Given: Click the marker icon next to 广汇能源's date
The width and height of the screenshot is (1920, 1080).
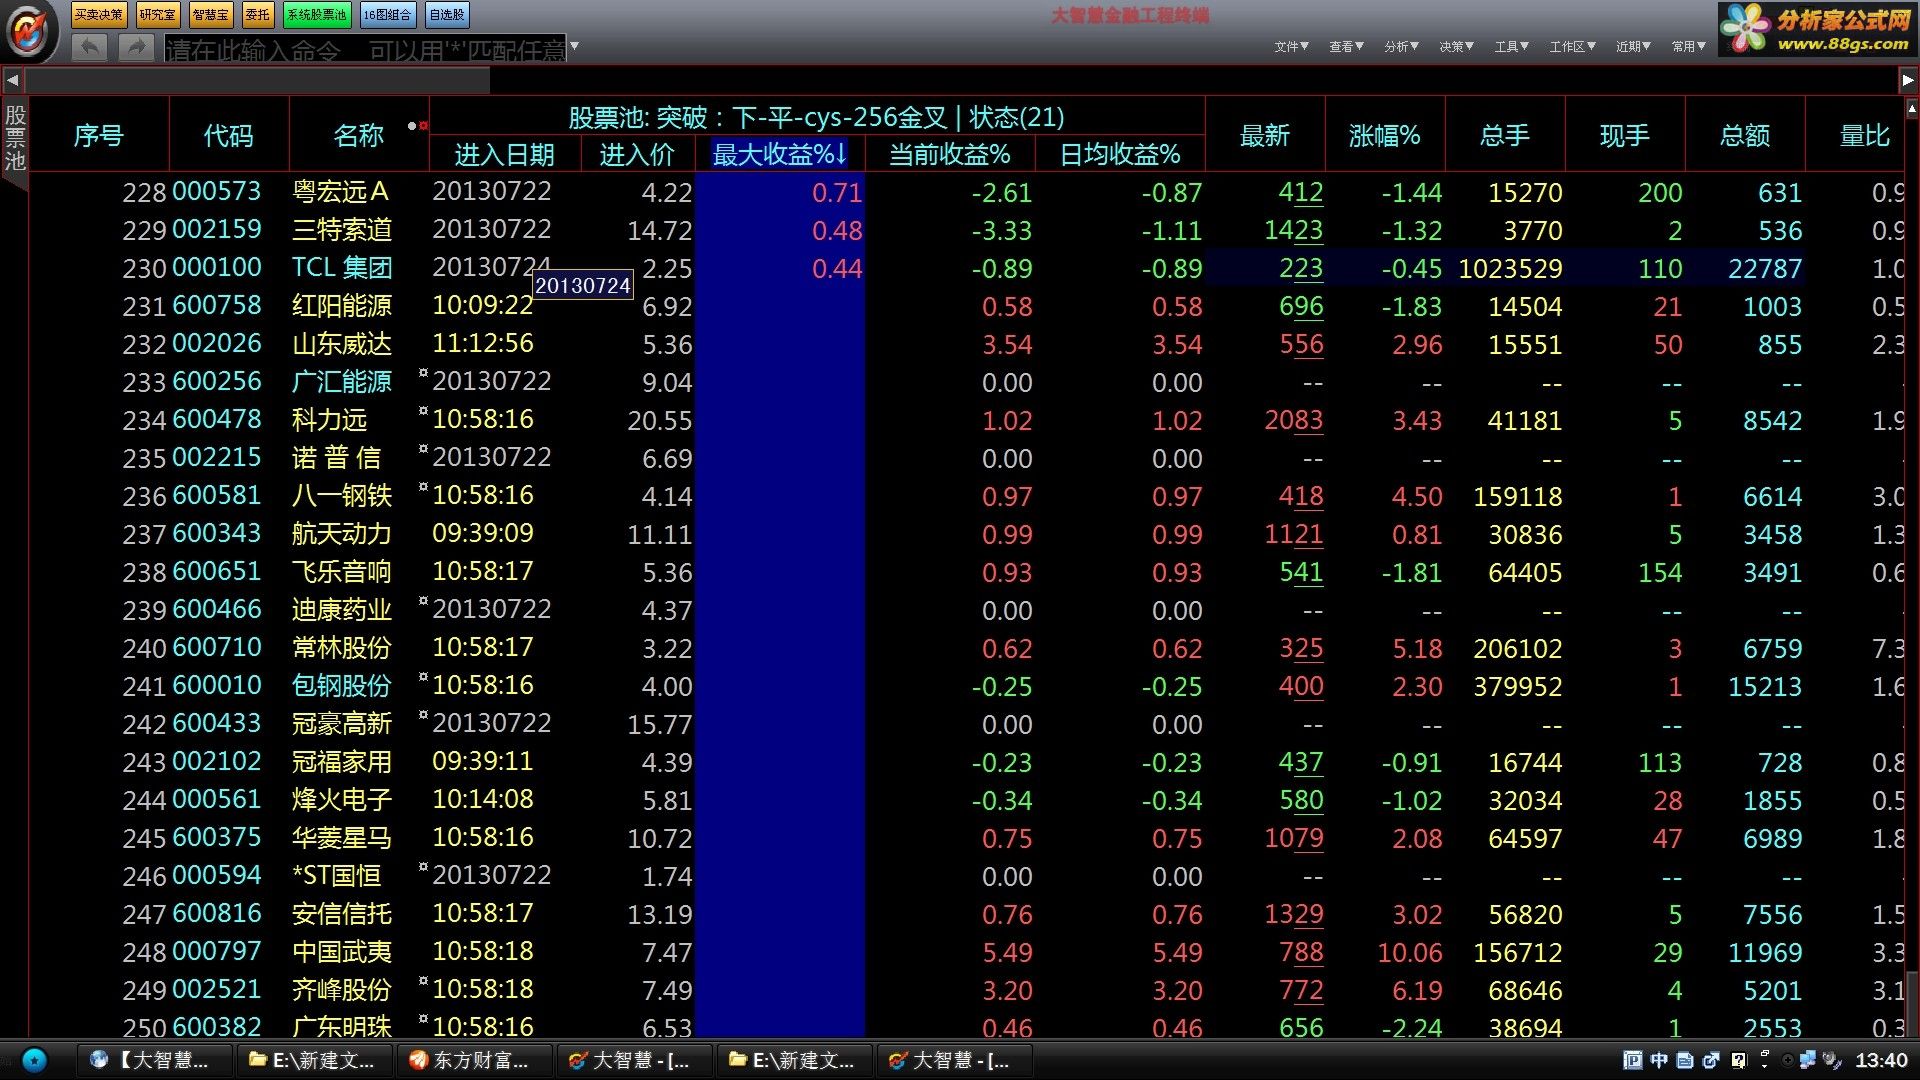Looking at the screenshot, I should coord(423,373).
